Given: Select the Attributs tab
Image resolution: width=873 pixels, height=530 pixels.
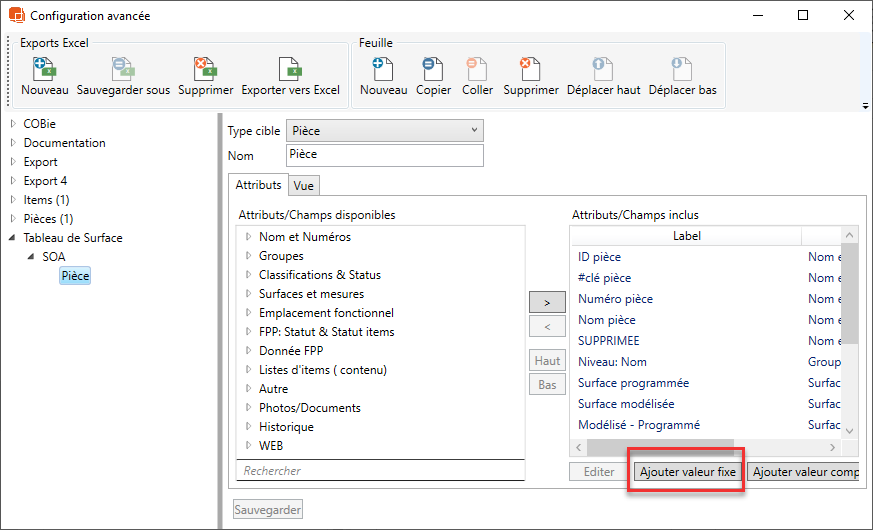Looking at the screenshot, I should pyautogui.click(x=258, y=185).
